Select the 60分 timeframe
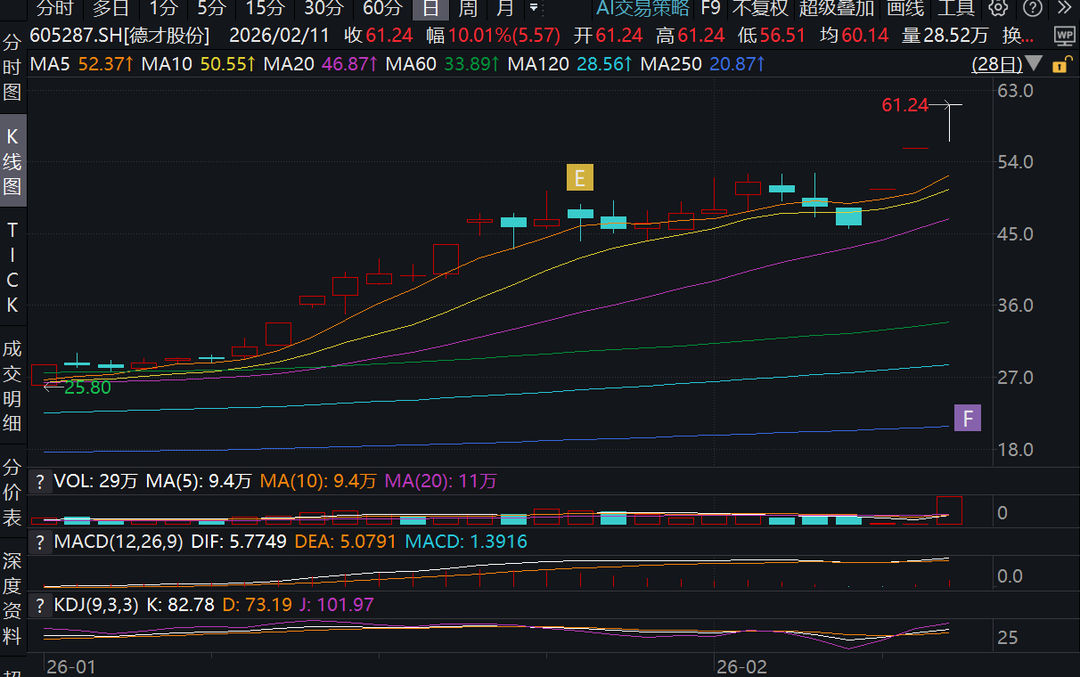1080x677 pixels. tap(382, 9)
